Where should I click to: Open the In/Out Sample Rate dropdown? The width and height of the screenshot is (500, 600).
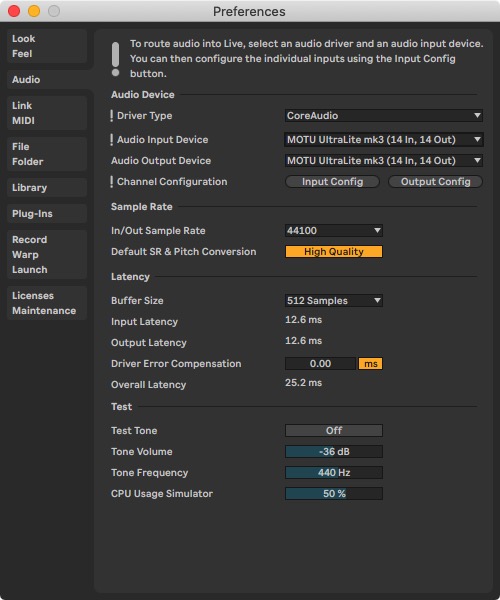334,230
